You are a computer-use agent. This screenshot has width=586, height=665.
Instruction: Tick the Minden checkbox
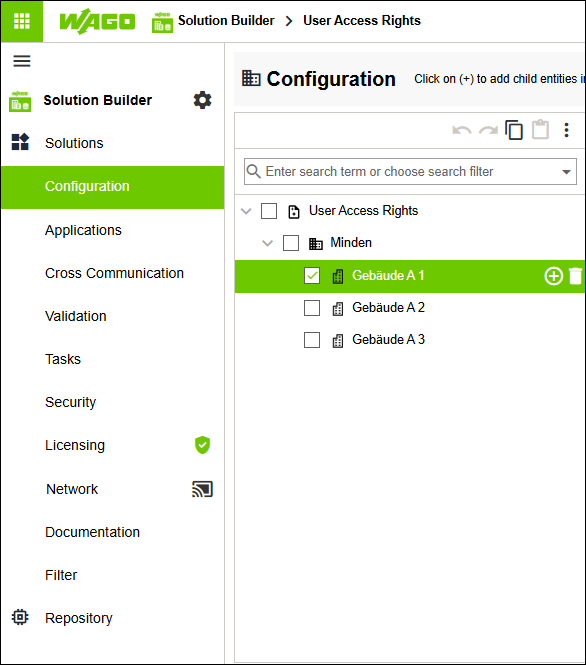click(290, 243)
